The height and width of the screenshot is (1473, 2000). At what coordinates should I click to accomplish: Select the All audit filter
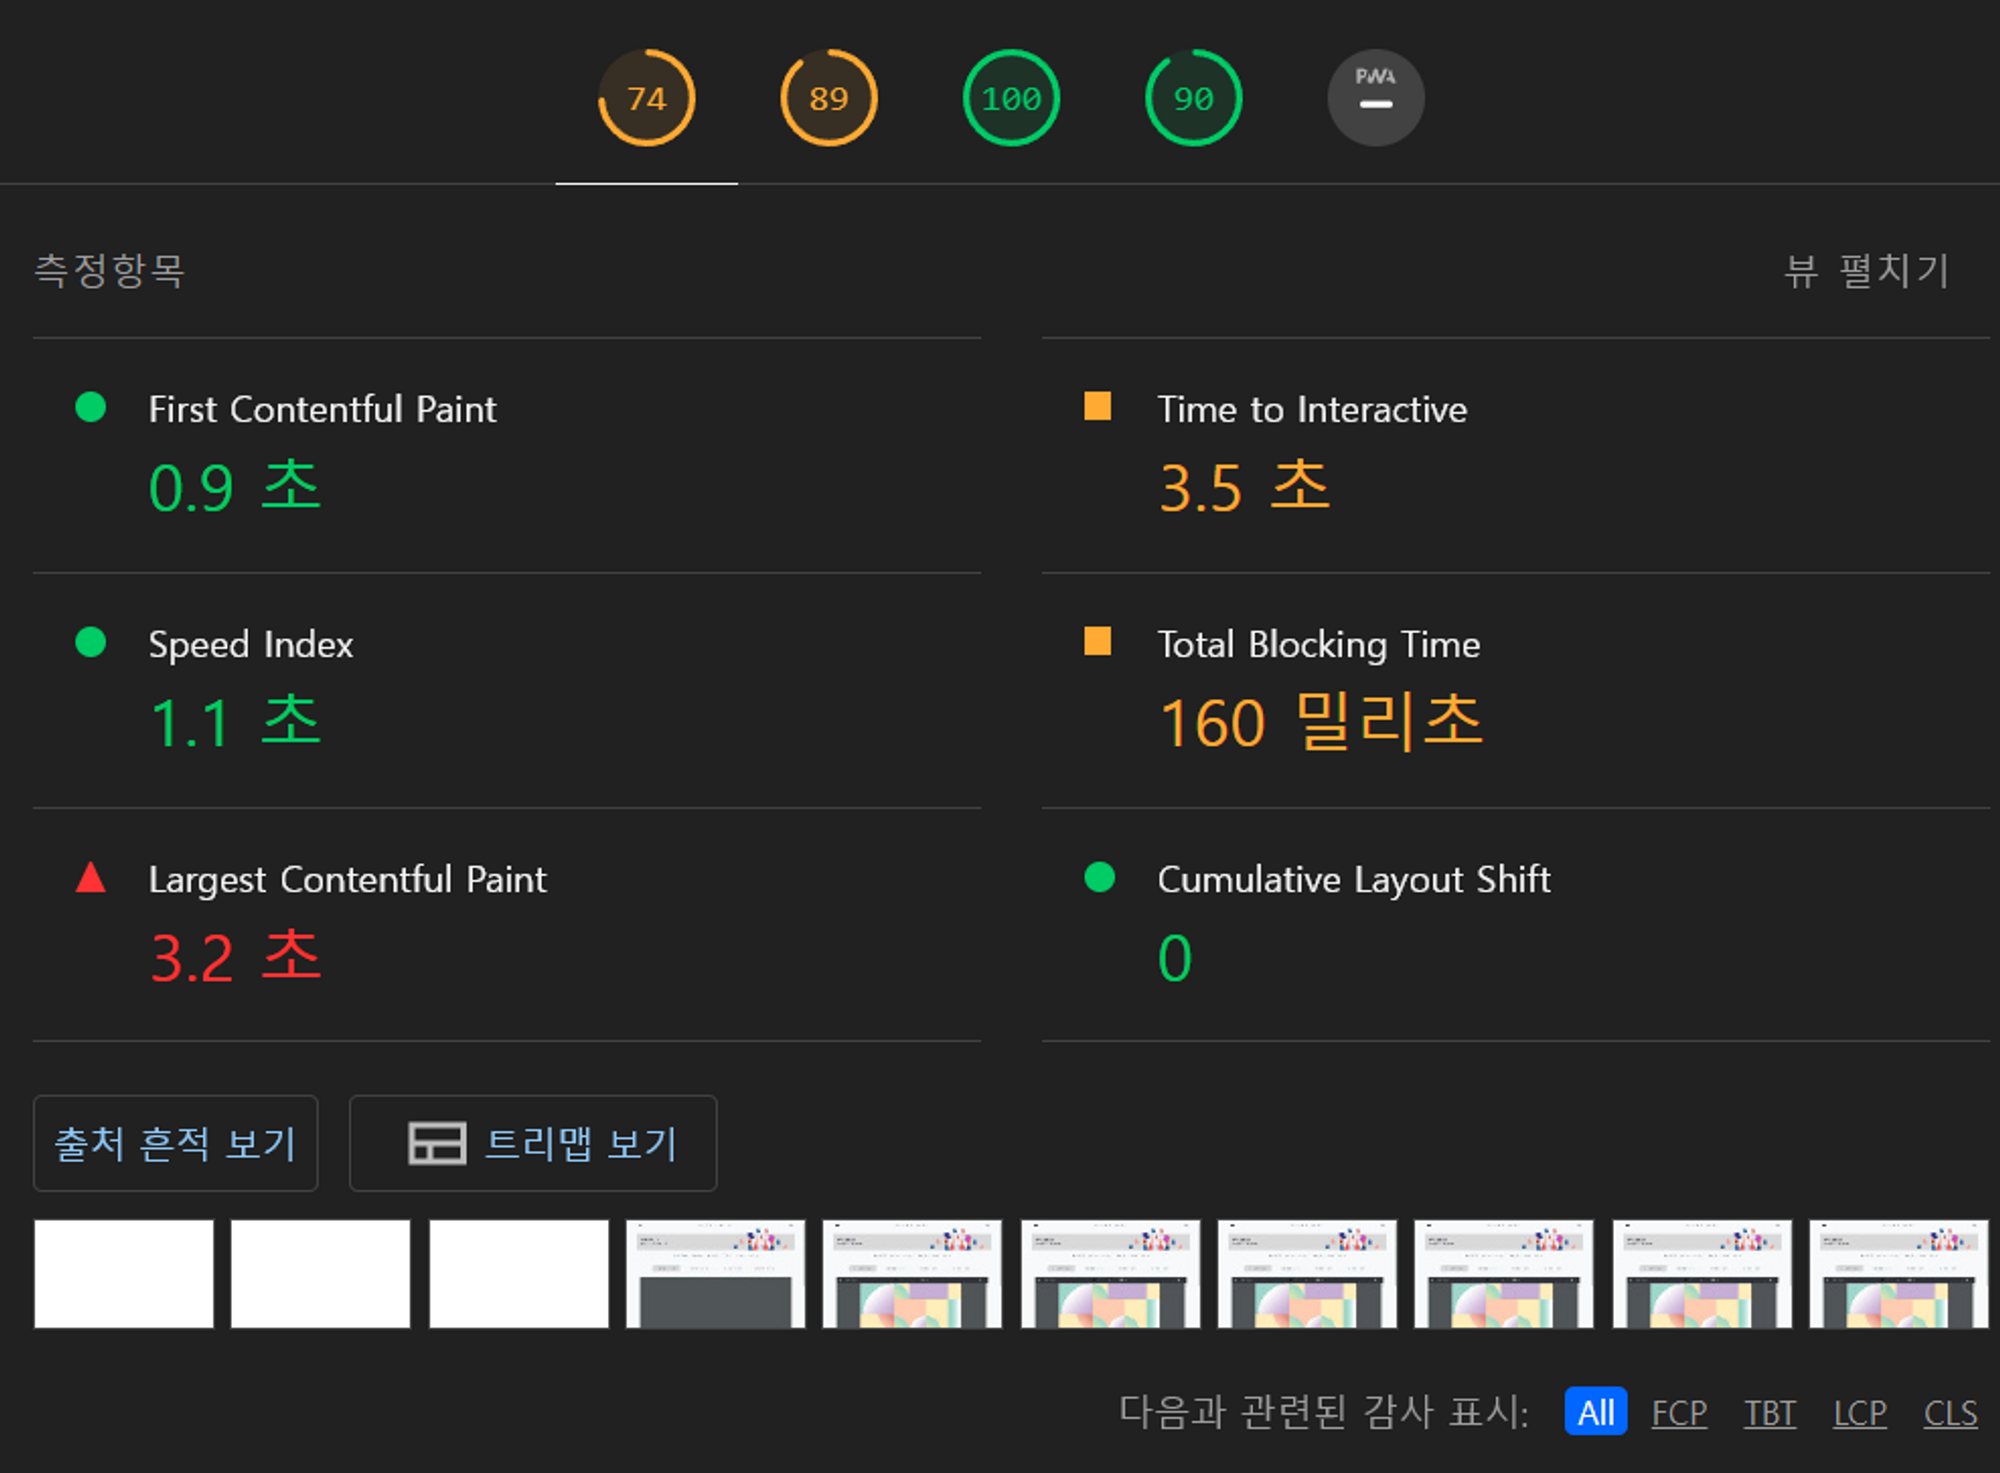click(1595, 1412)
